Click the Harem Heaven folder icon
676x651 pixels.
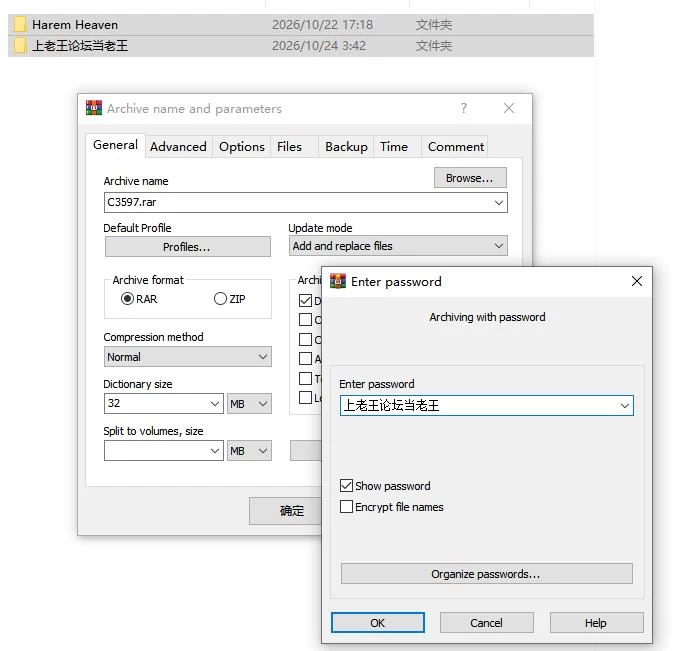coord(20,25)
